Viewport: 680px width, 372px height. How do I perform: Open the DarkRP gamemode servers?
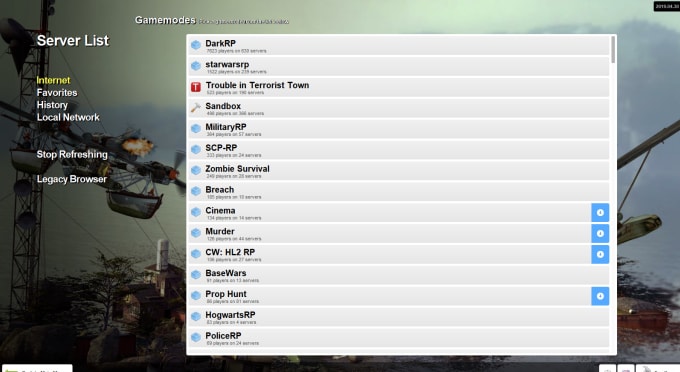(399, 45)
